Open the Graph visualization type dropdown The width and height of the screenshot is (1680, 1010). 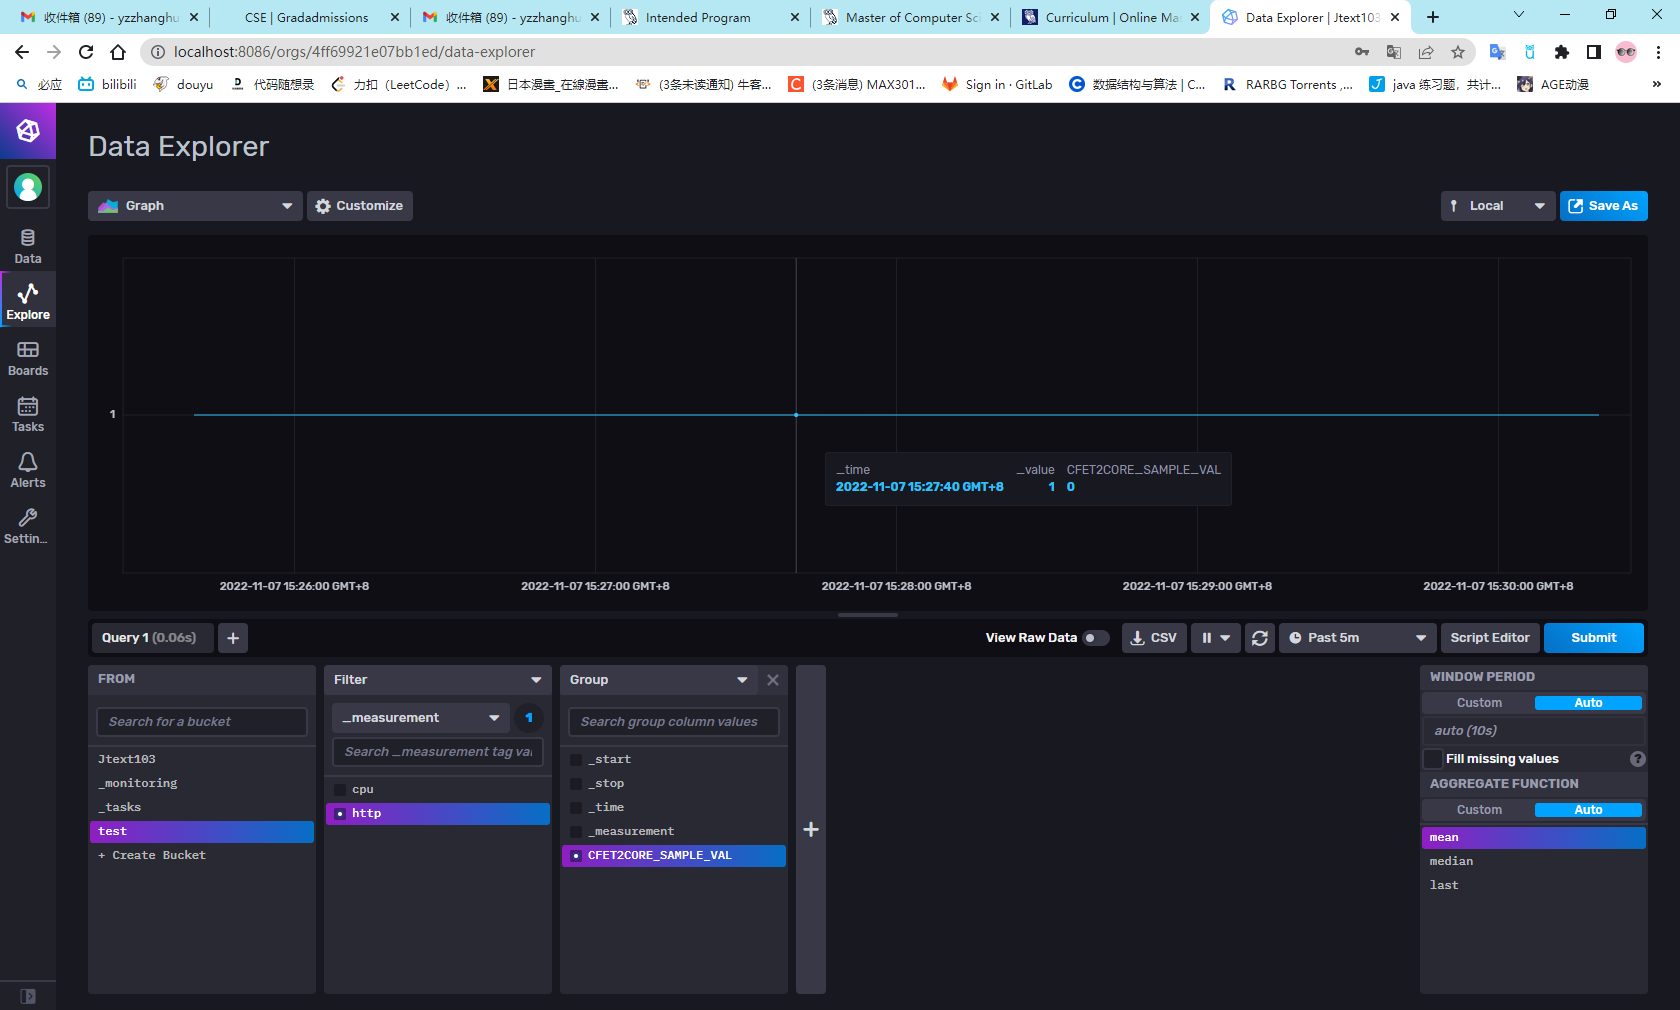(195, 206)
